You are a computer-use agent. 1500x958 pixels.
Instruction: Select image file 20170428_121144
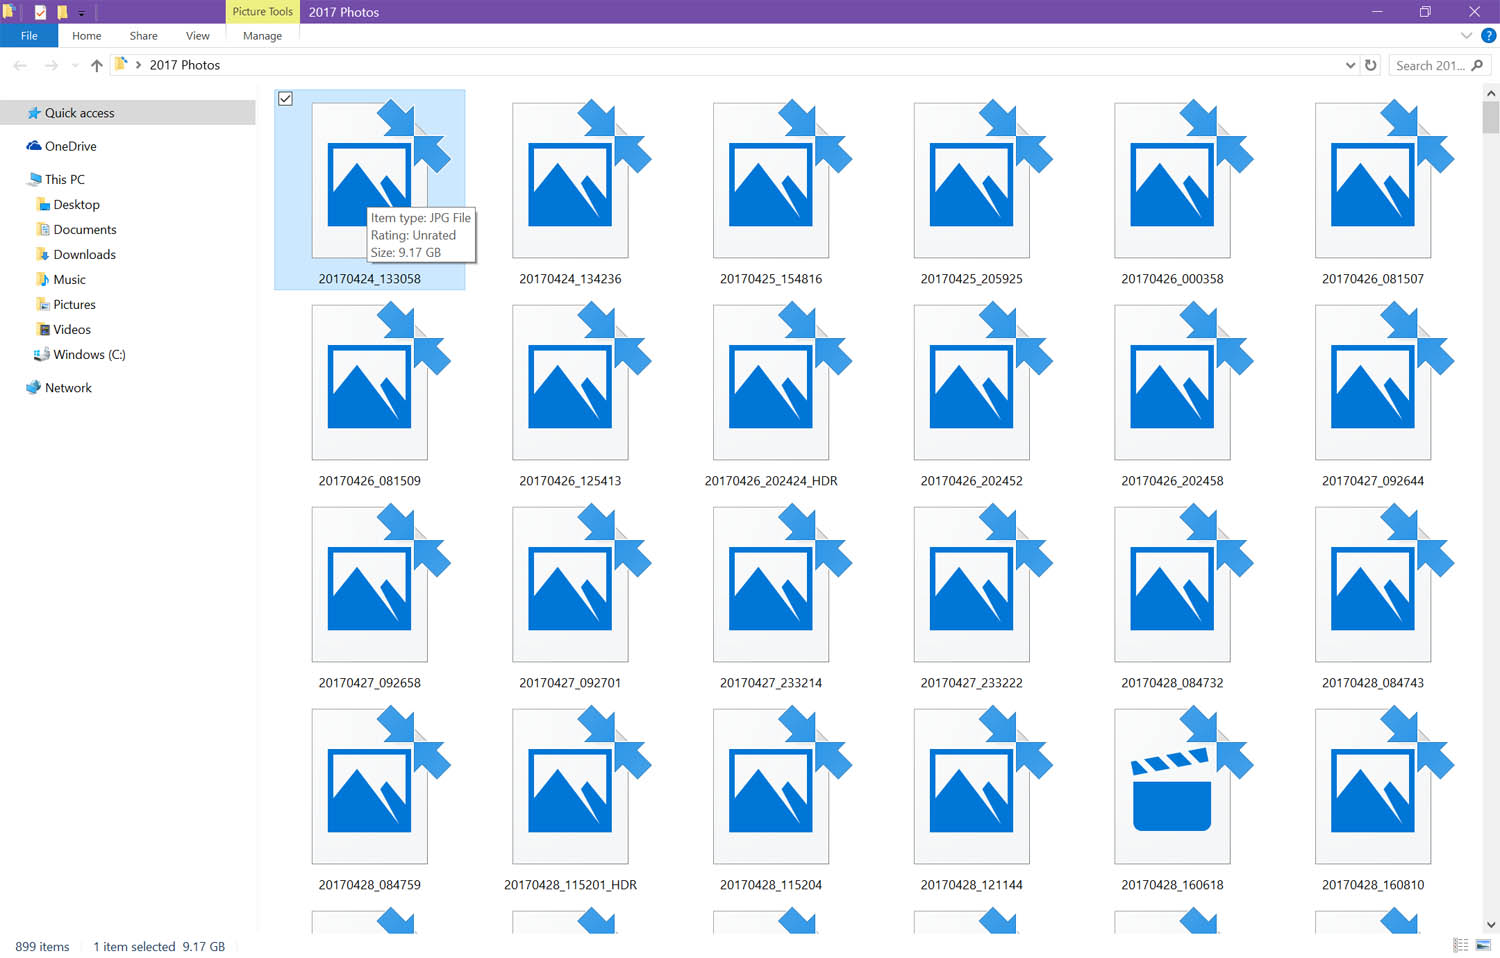tap(972, 796)
